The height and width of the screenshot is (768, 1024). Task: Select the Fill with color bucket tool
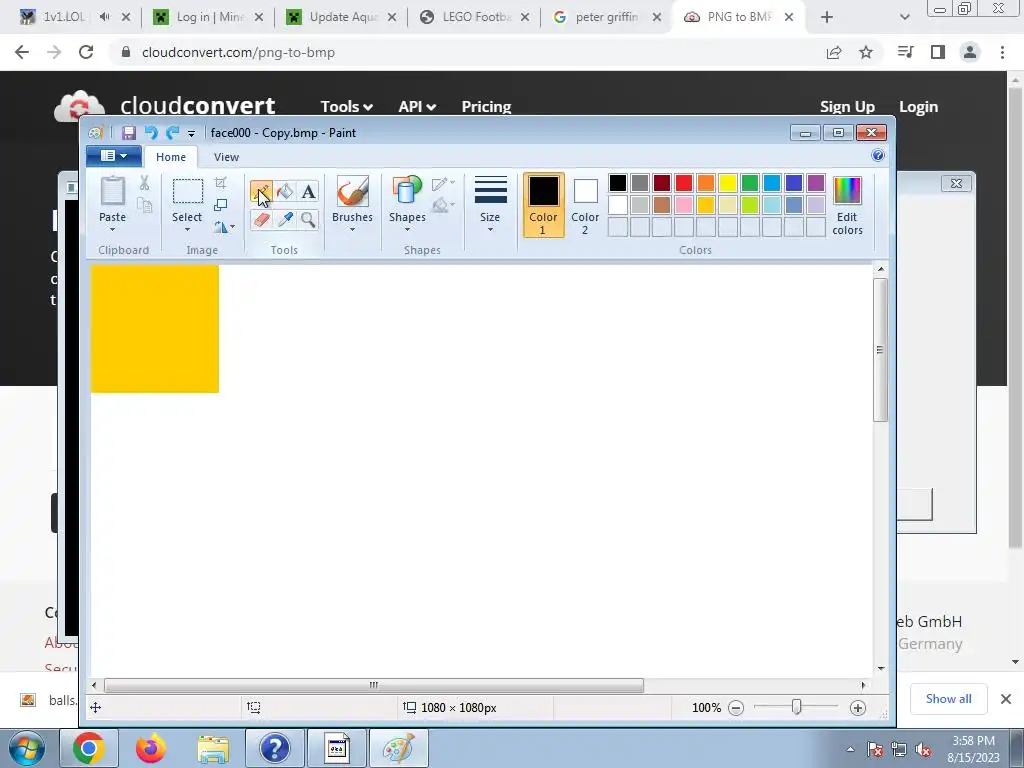(285, 191)
